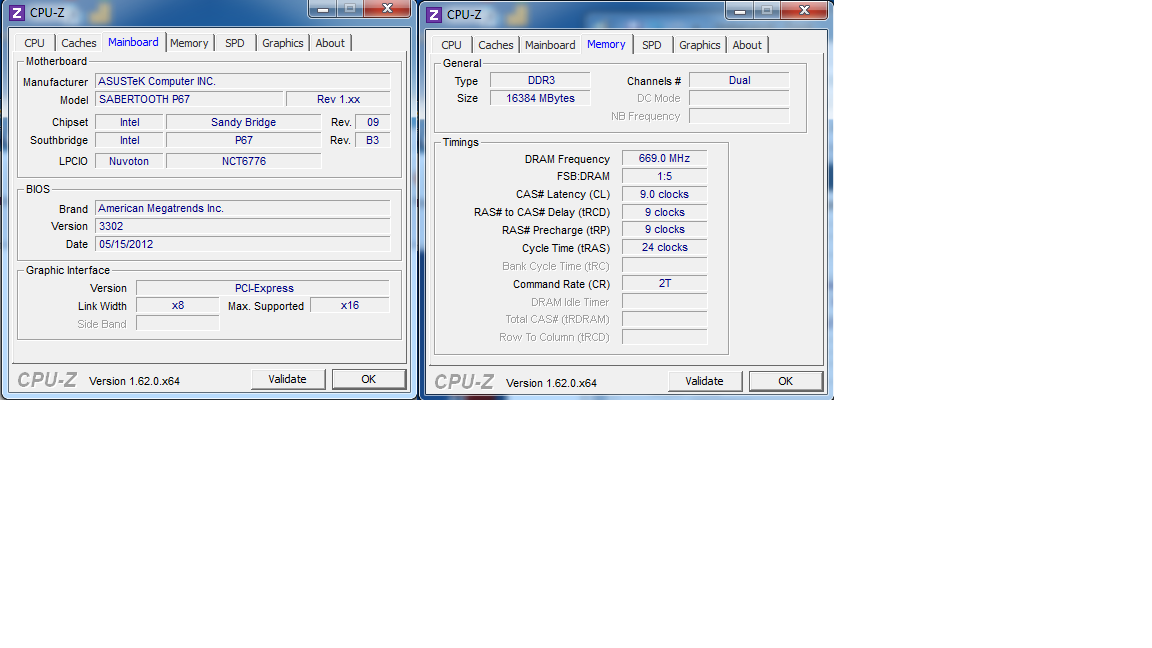Open Graphics tab in left window
The width and height of the screenshot is (1152, 648).
(x=283, y=43)
